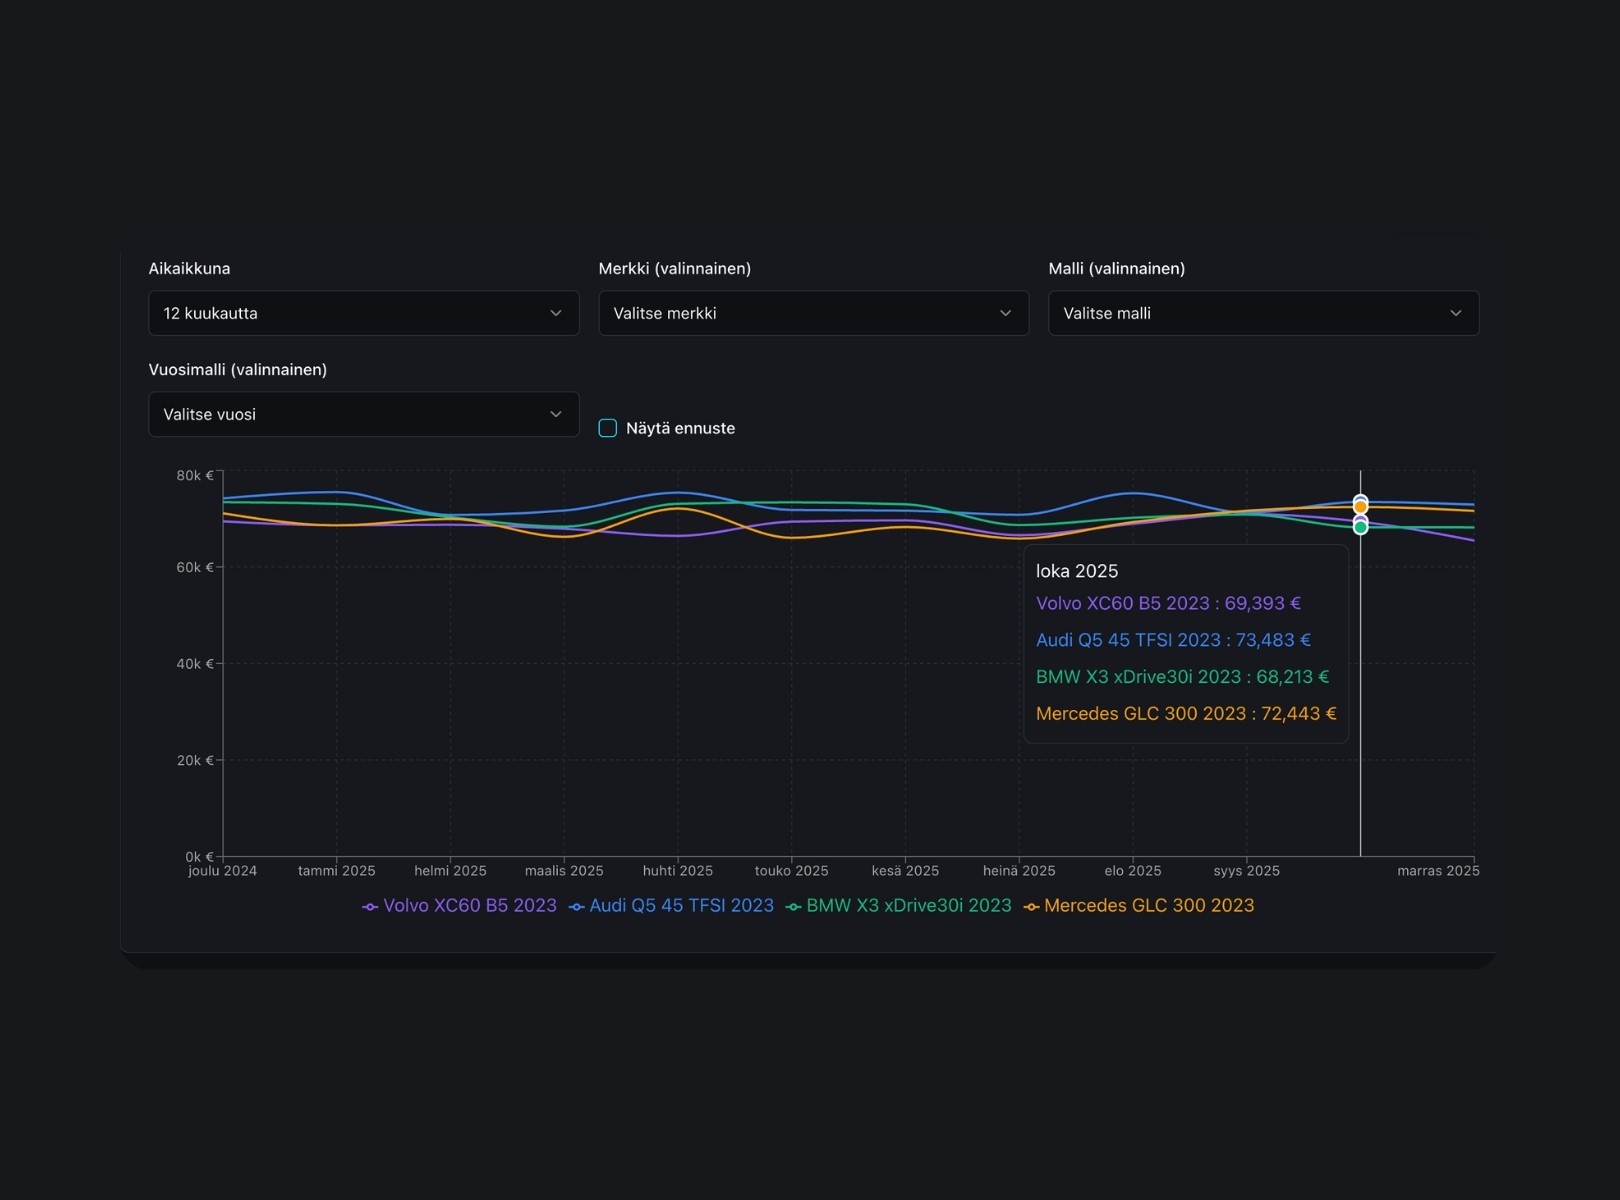Click the heinä 2025 axis label

[x=1019, y=871]
